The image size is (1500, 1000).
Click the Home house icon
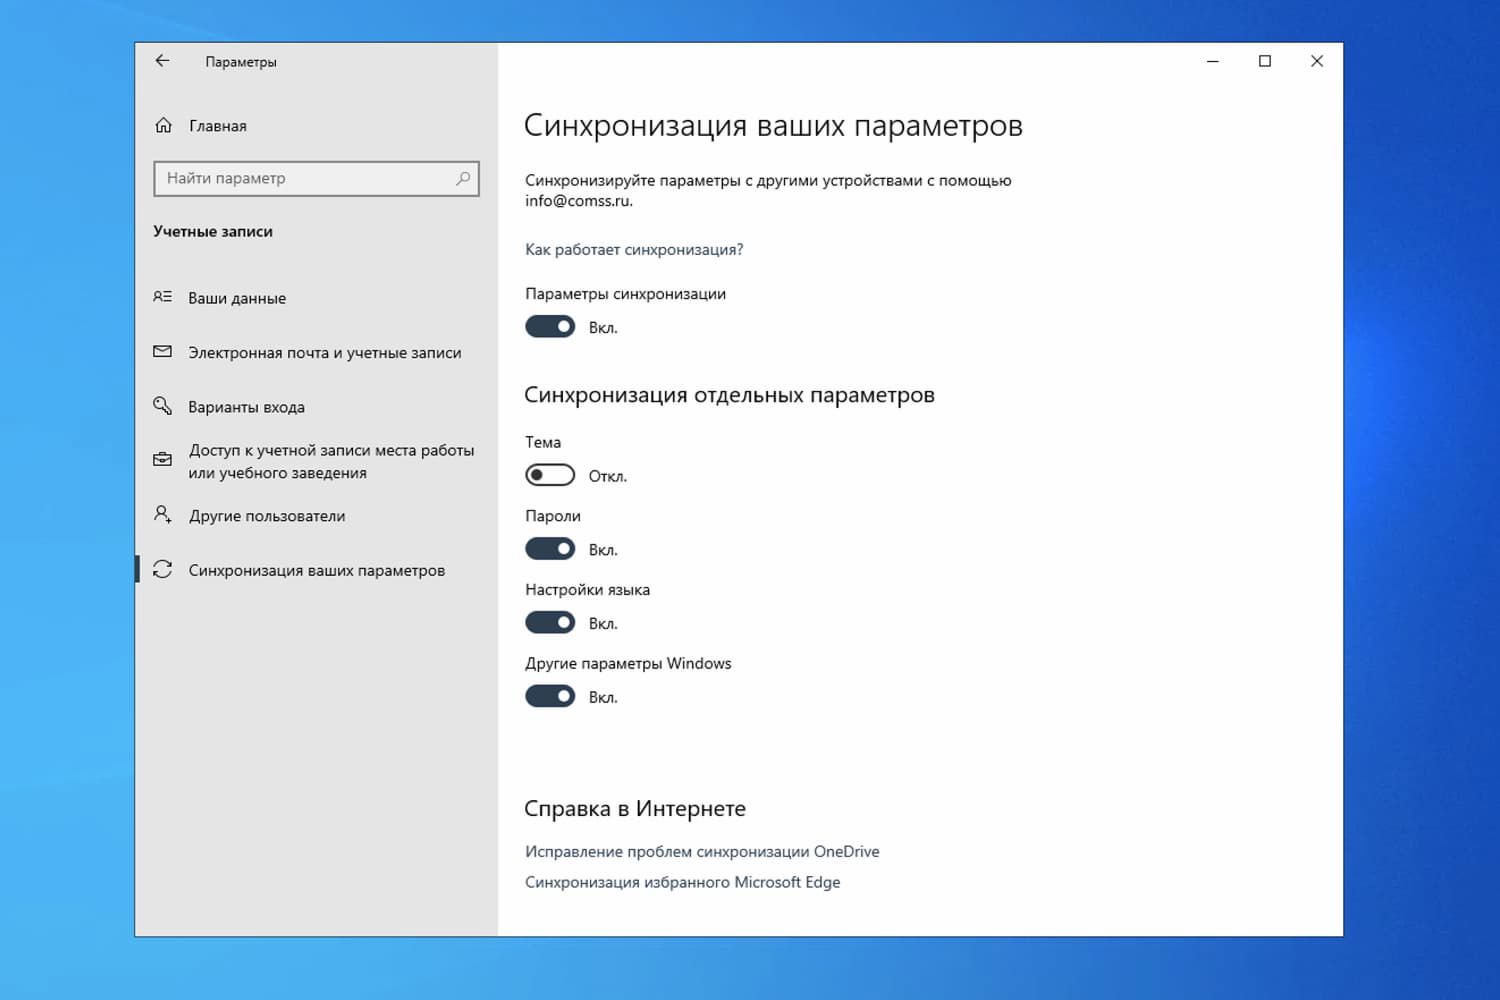click(x=164, y=125)
